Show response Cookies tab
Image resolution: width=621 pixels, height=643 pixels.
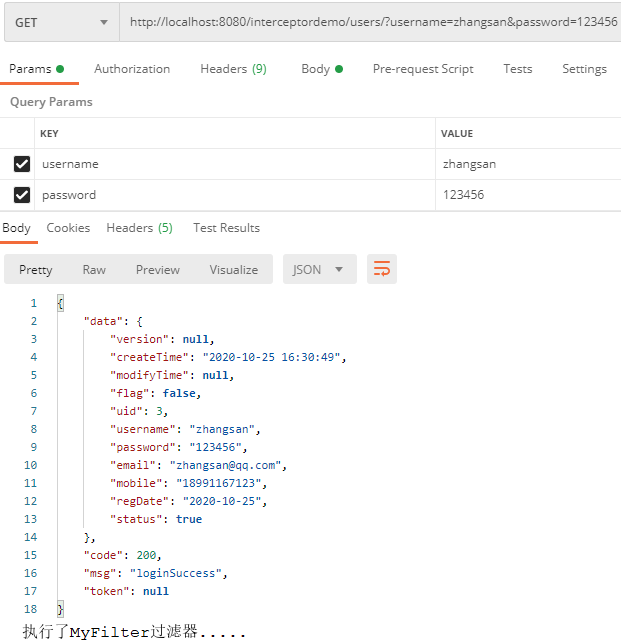pyautogui.click(x=68, y=228)
